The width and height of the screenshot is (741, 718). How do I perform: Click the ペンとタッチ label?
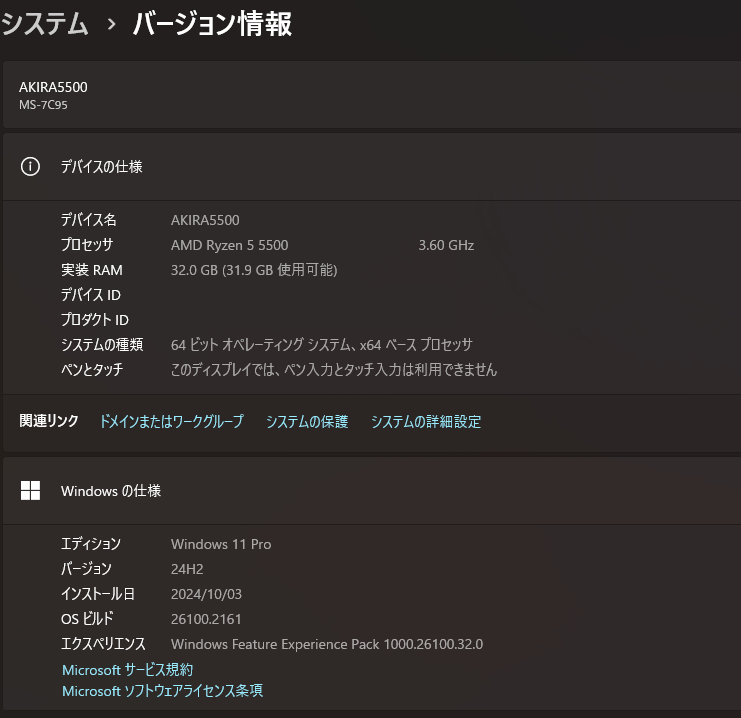tap(92, 369)
